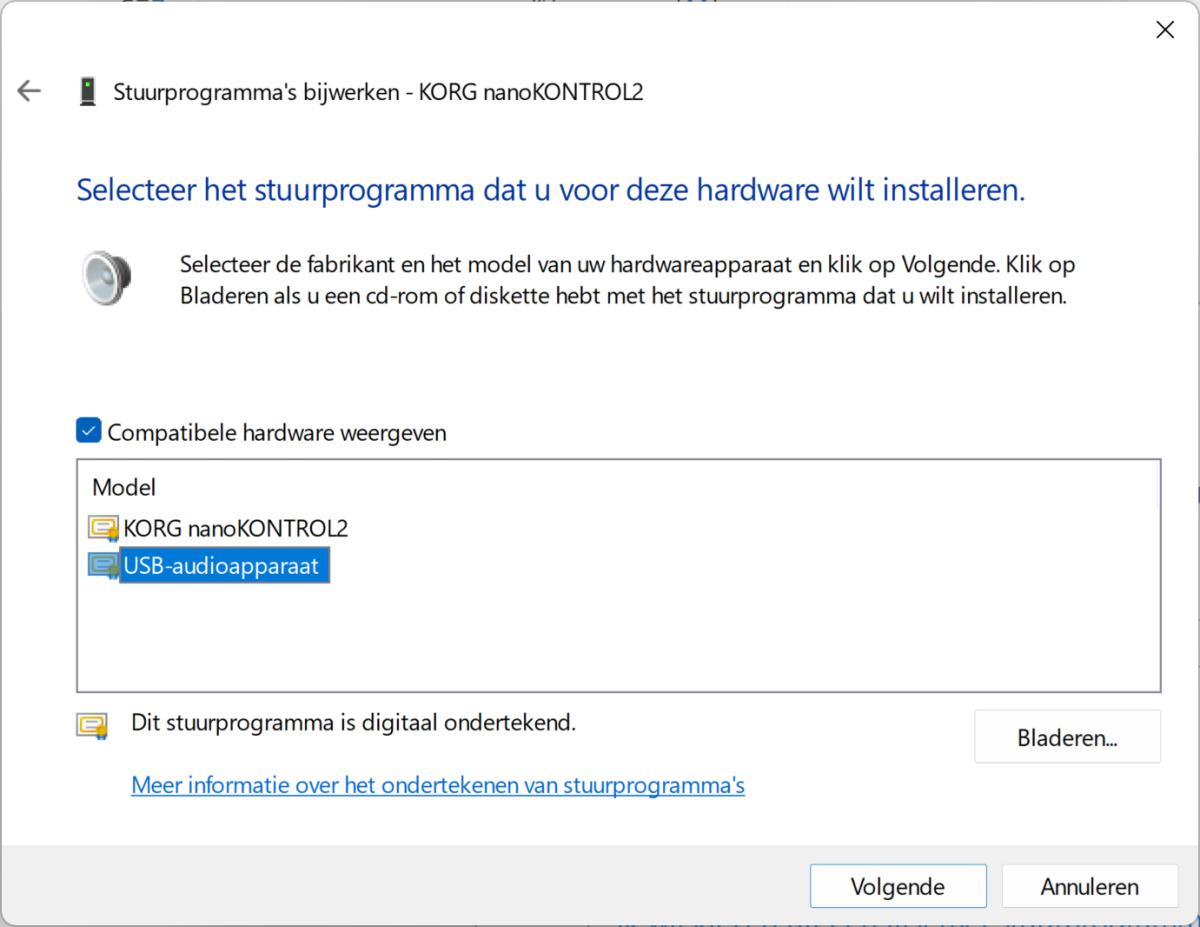1200x927 pixels.
Task: Continue with the Volgende button
Action: pos(898,886)
